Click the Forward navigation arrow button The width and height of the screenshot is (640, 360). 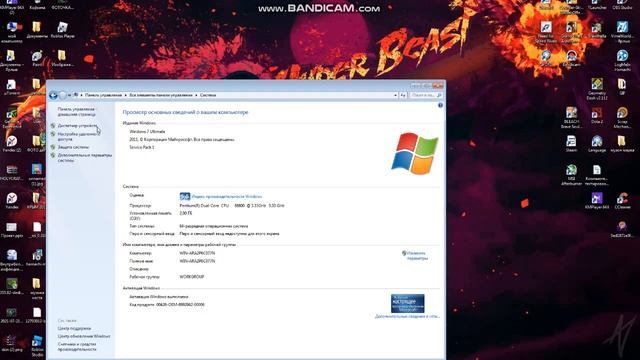[62, 95]
